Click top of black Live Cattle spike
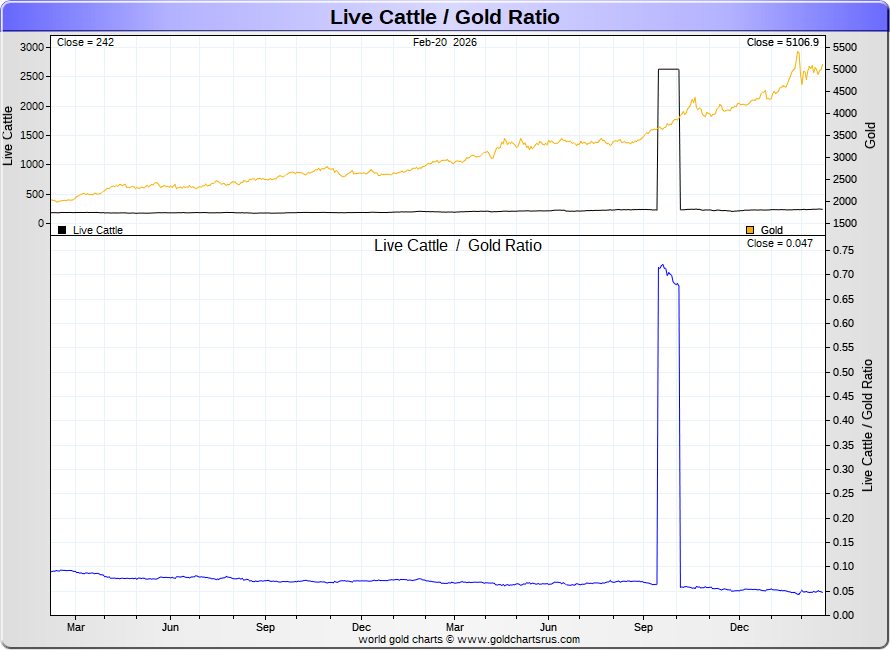Viewport: 890px width, 650px height. point(668,69)
